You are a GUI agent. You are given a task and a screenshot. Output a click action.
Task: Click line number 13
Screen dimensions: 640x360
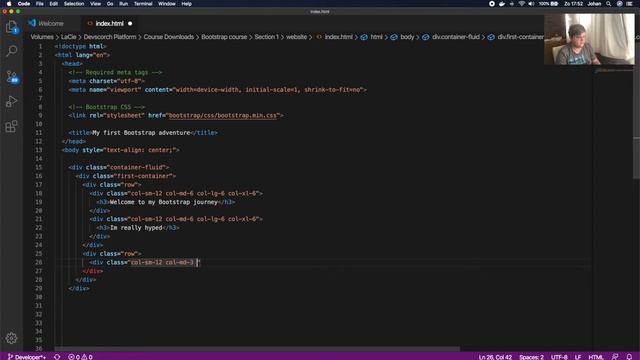point(38,150)
